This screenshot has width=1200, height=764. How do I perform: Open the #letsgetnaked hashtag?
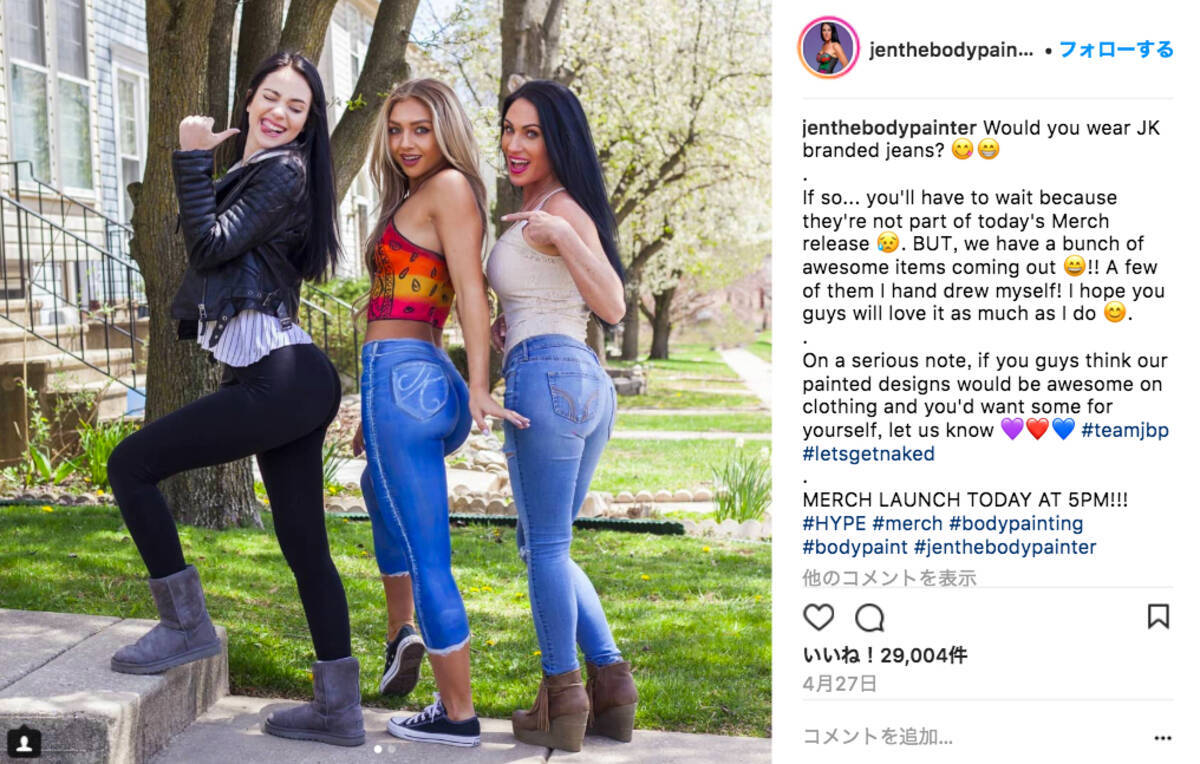[868, 454]
